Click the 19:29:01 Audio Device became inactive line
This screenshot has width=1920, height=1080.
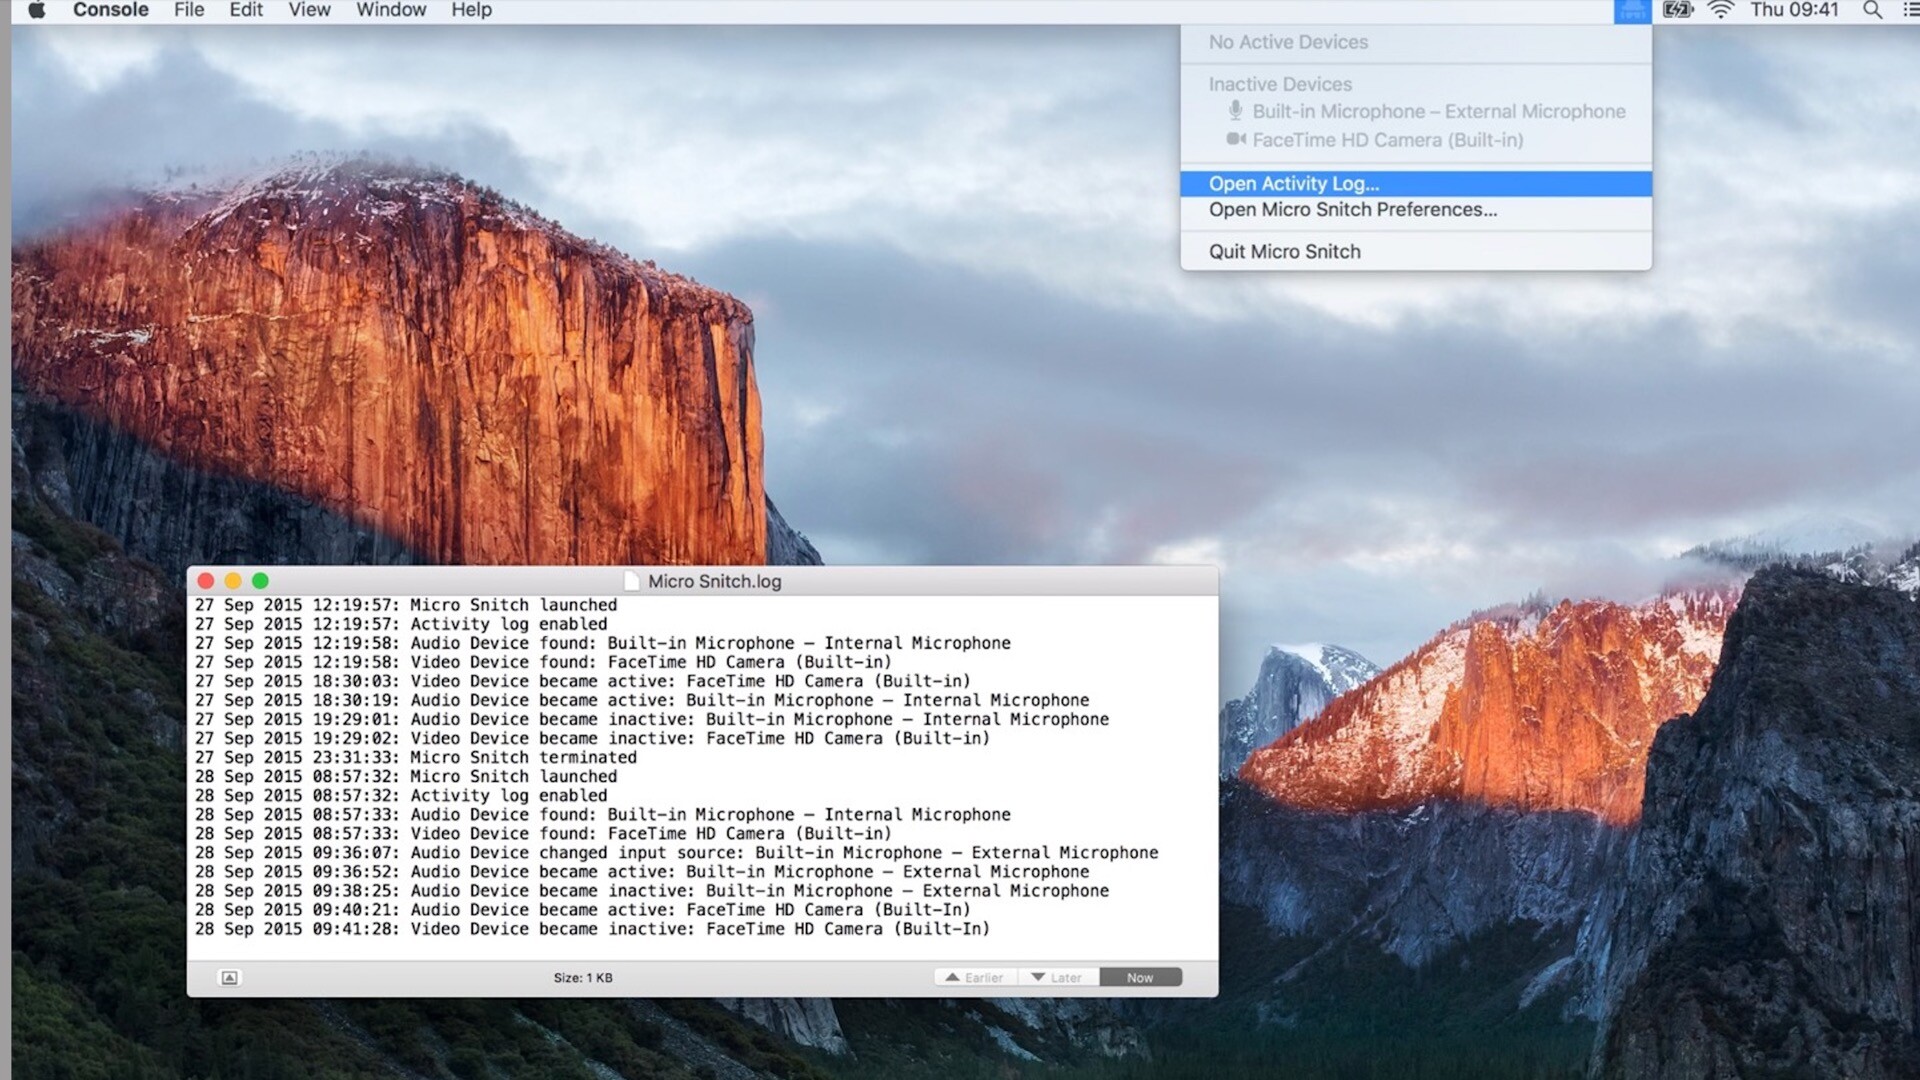pos(652,719)
